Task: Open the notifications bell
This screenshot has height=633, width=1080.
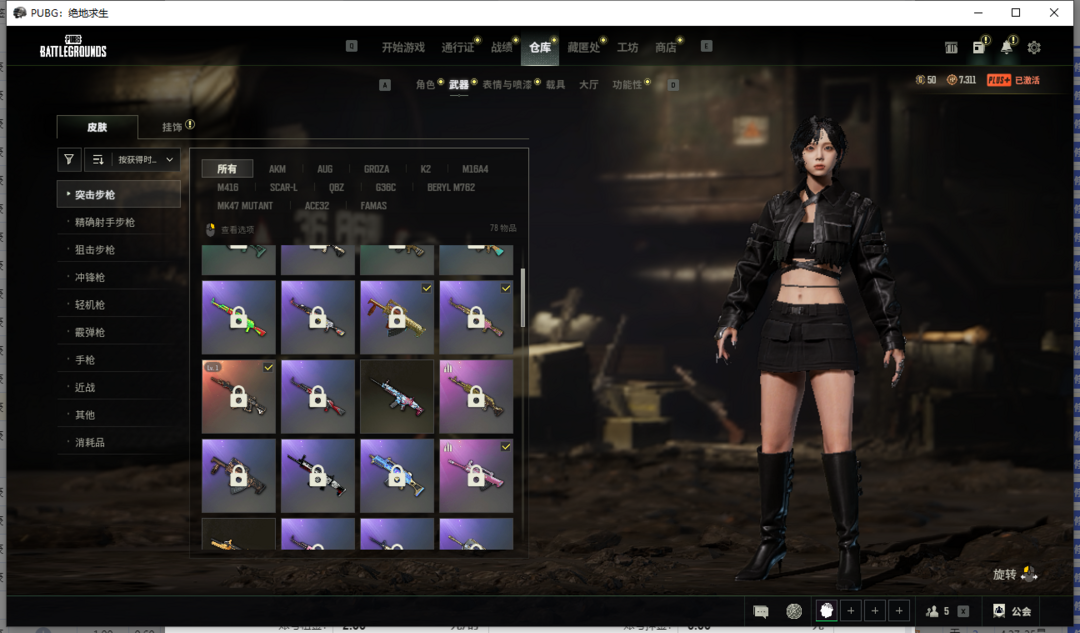Action: [1006, 47]
